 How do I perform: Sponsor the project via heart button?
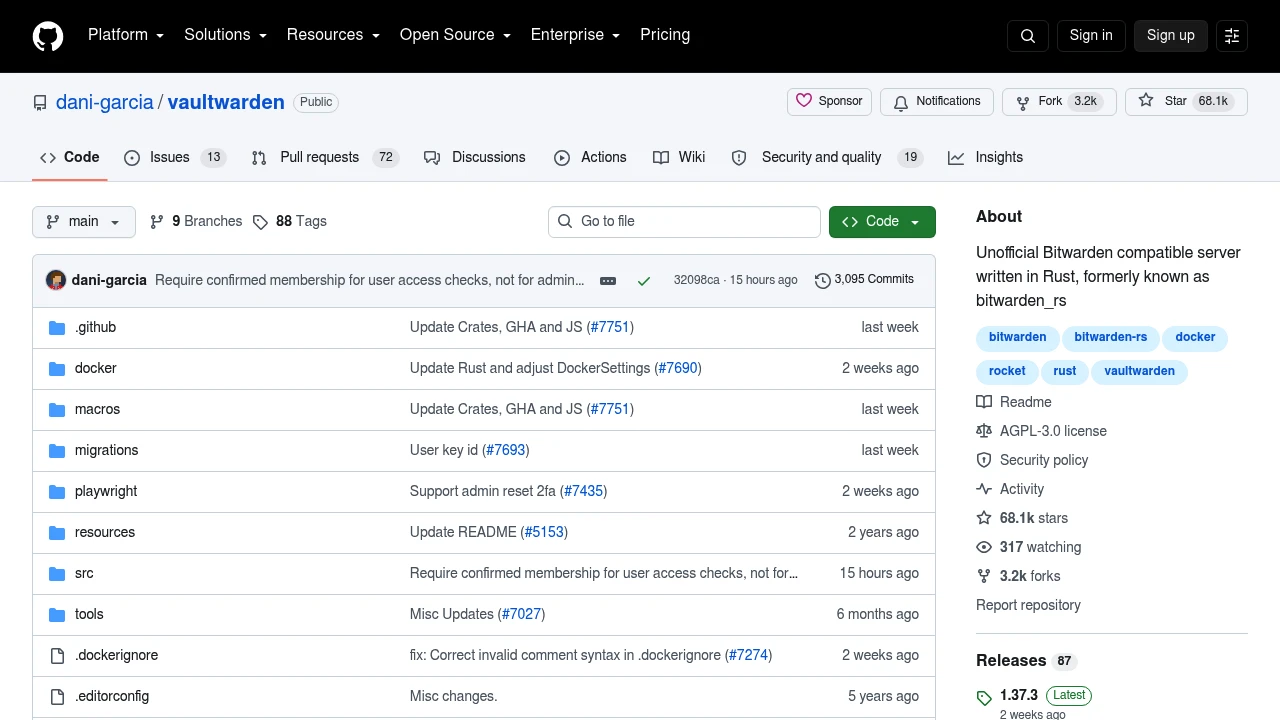(x=829, y=102)
